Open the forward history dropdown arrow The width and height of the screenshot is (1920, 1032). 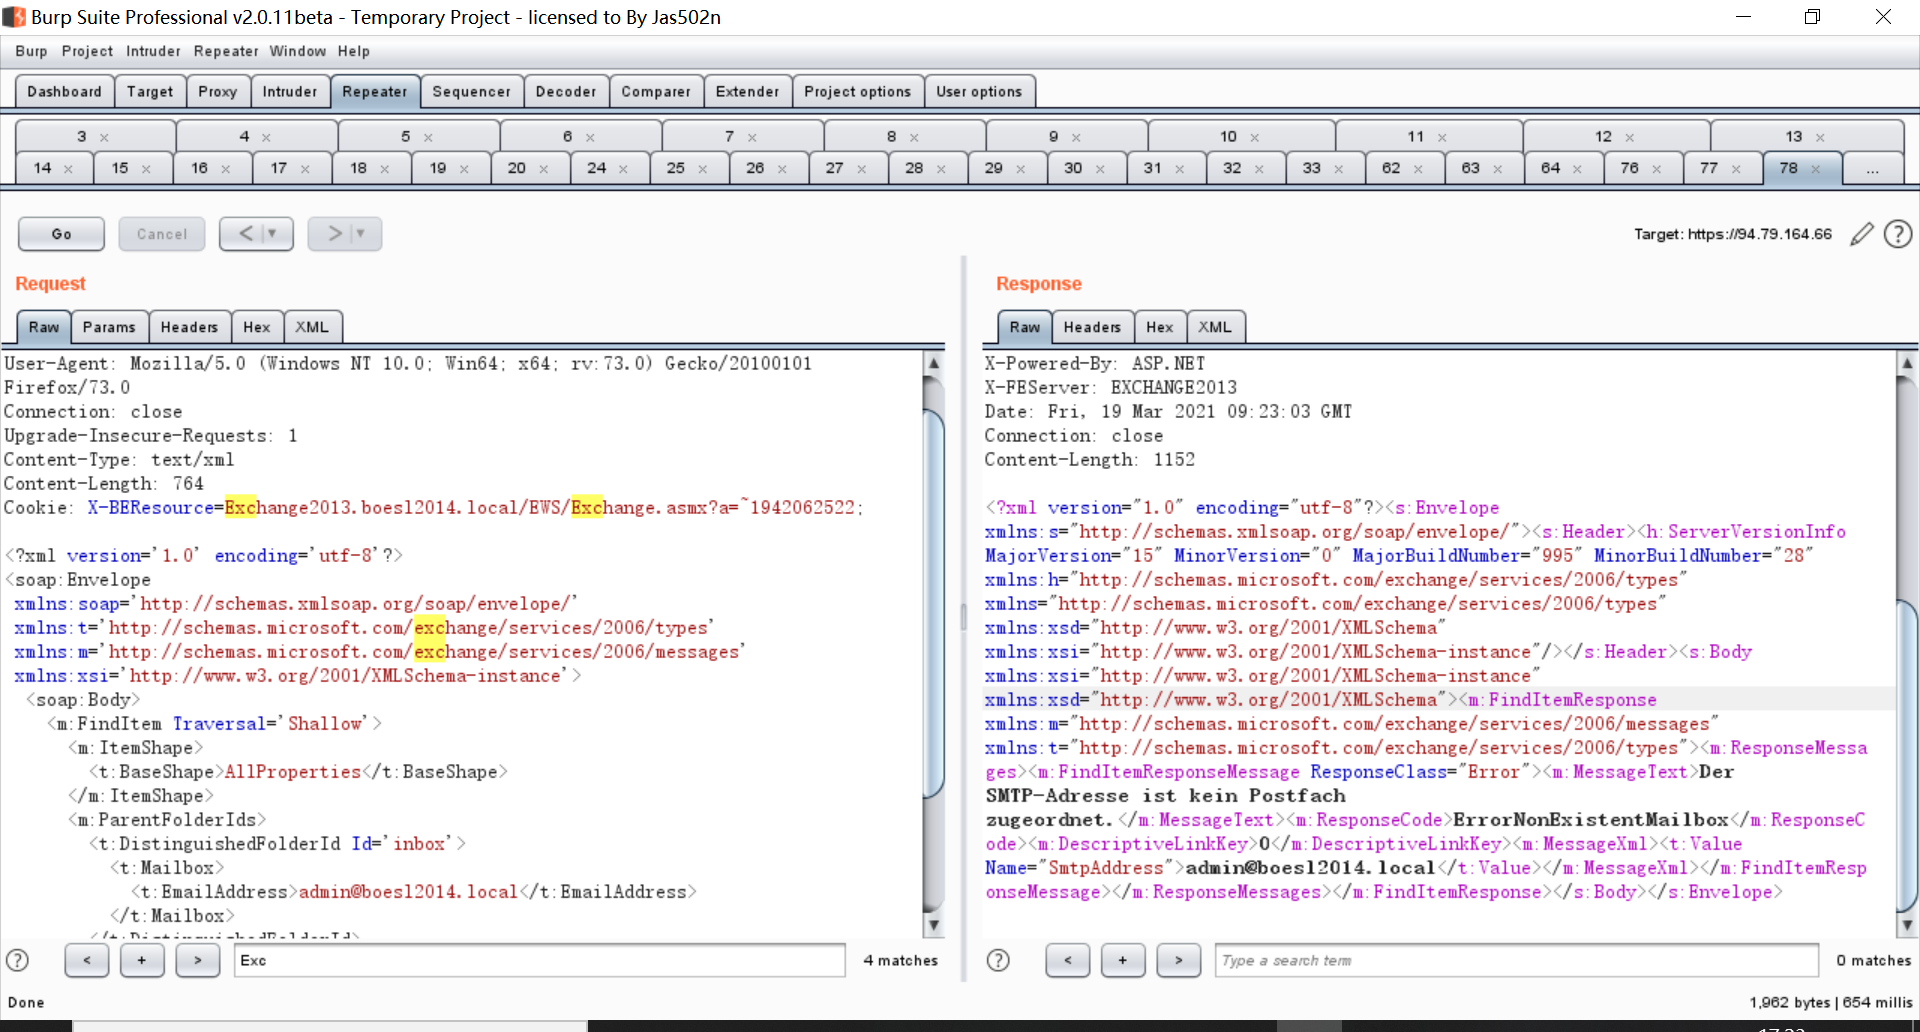tap(361, 233)
